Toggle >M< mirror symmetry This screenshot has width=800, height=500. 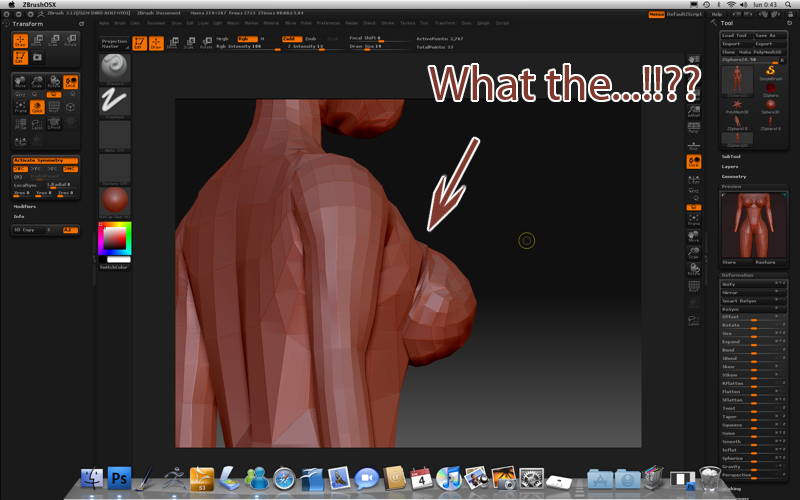click(x=70, y=168)
